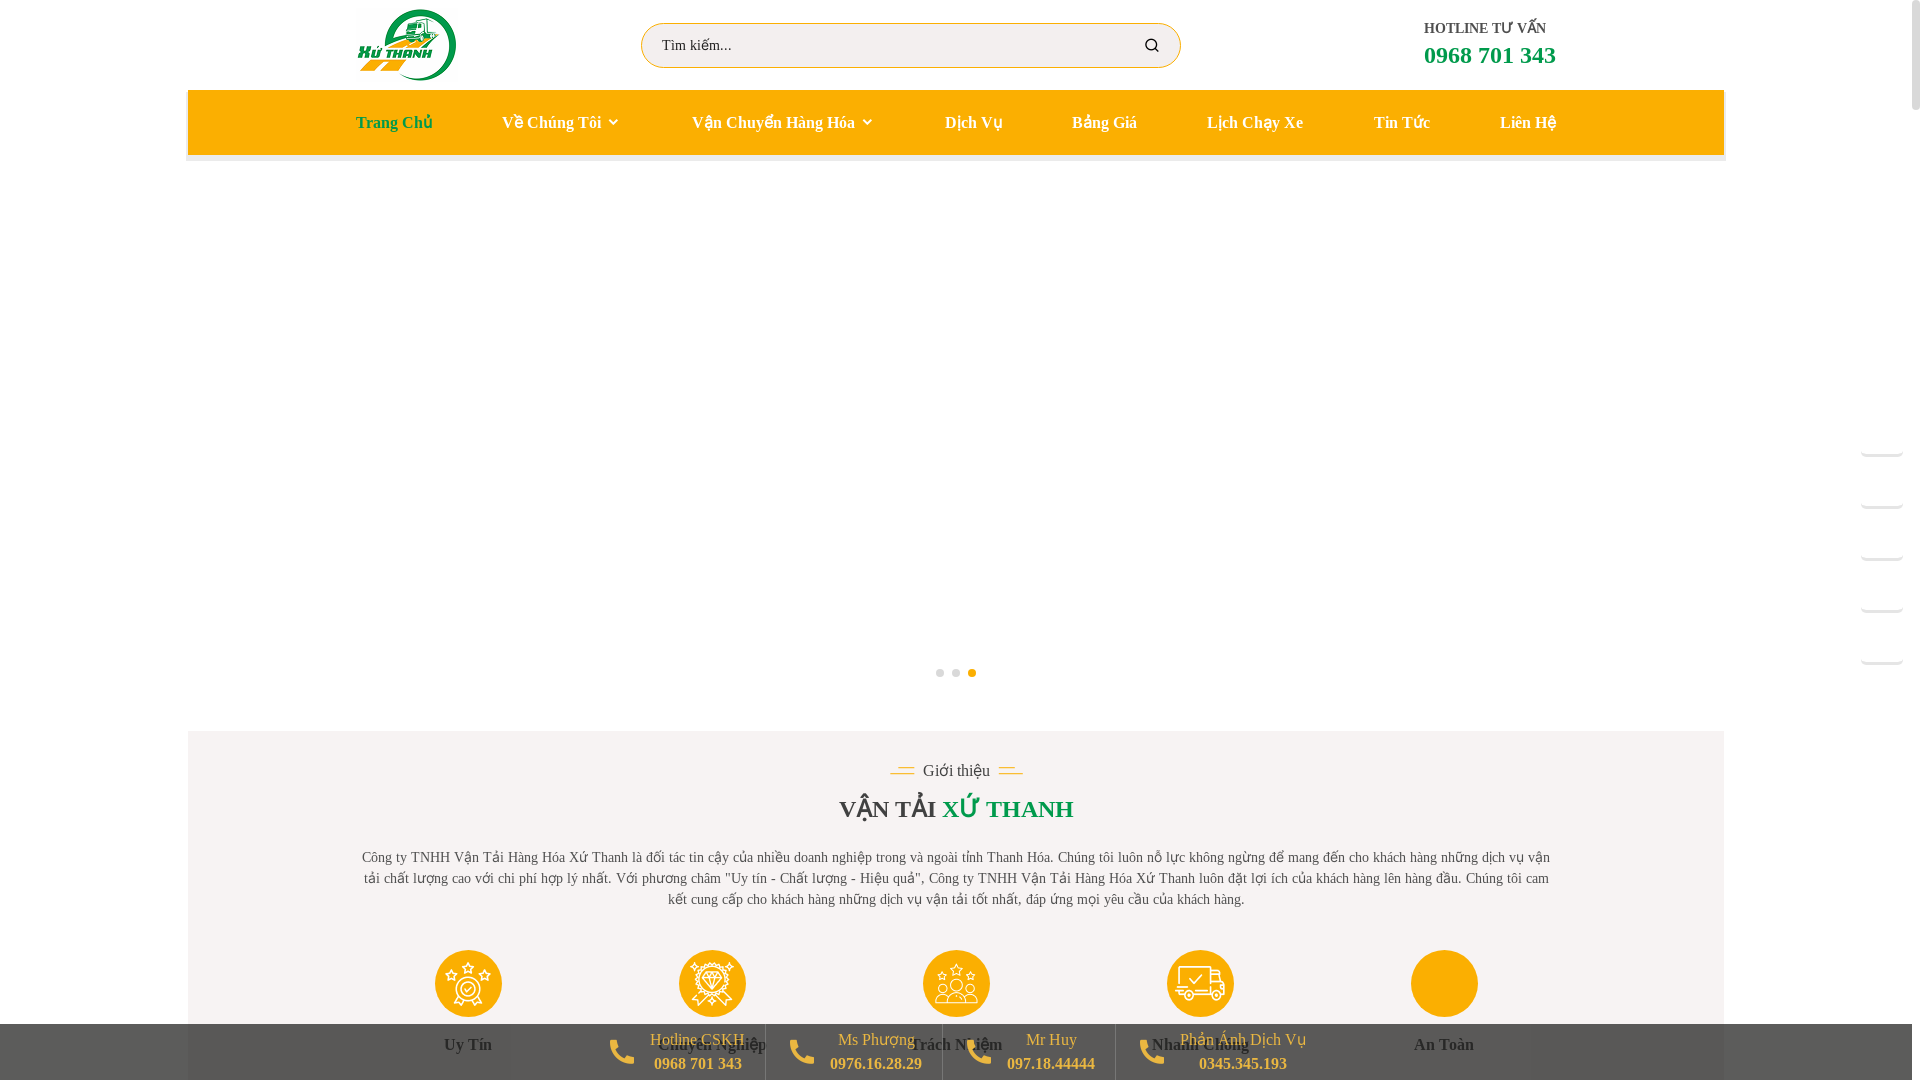Click the Giới thiệu subtitle text

(x=956, y=770)
